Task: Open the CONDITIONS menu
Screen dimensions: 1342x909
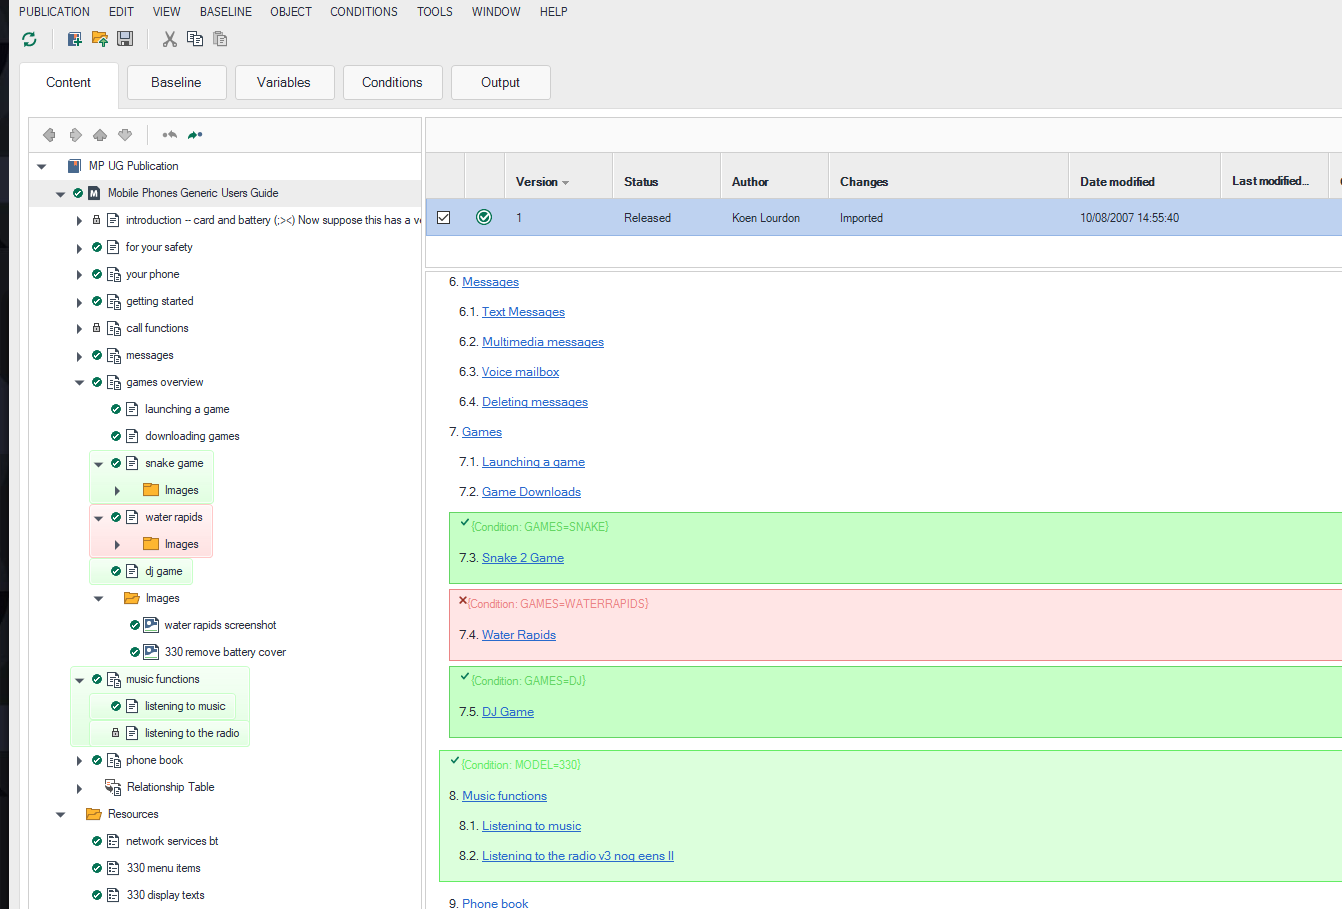Action: pos(363,11)
